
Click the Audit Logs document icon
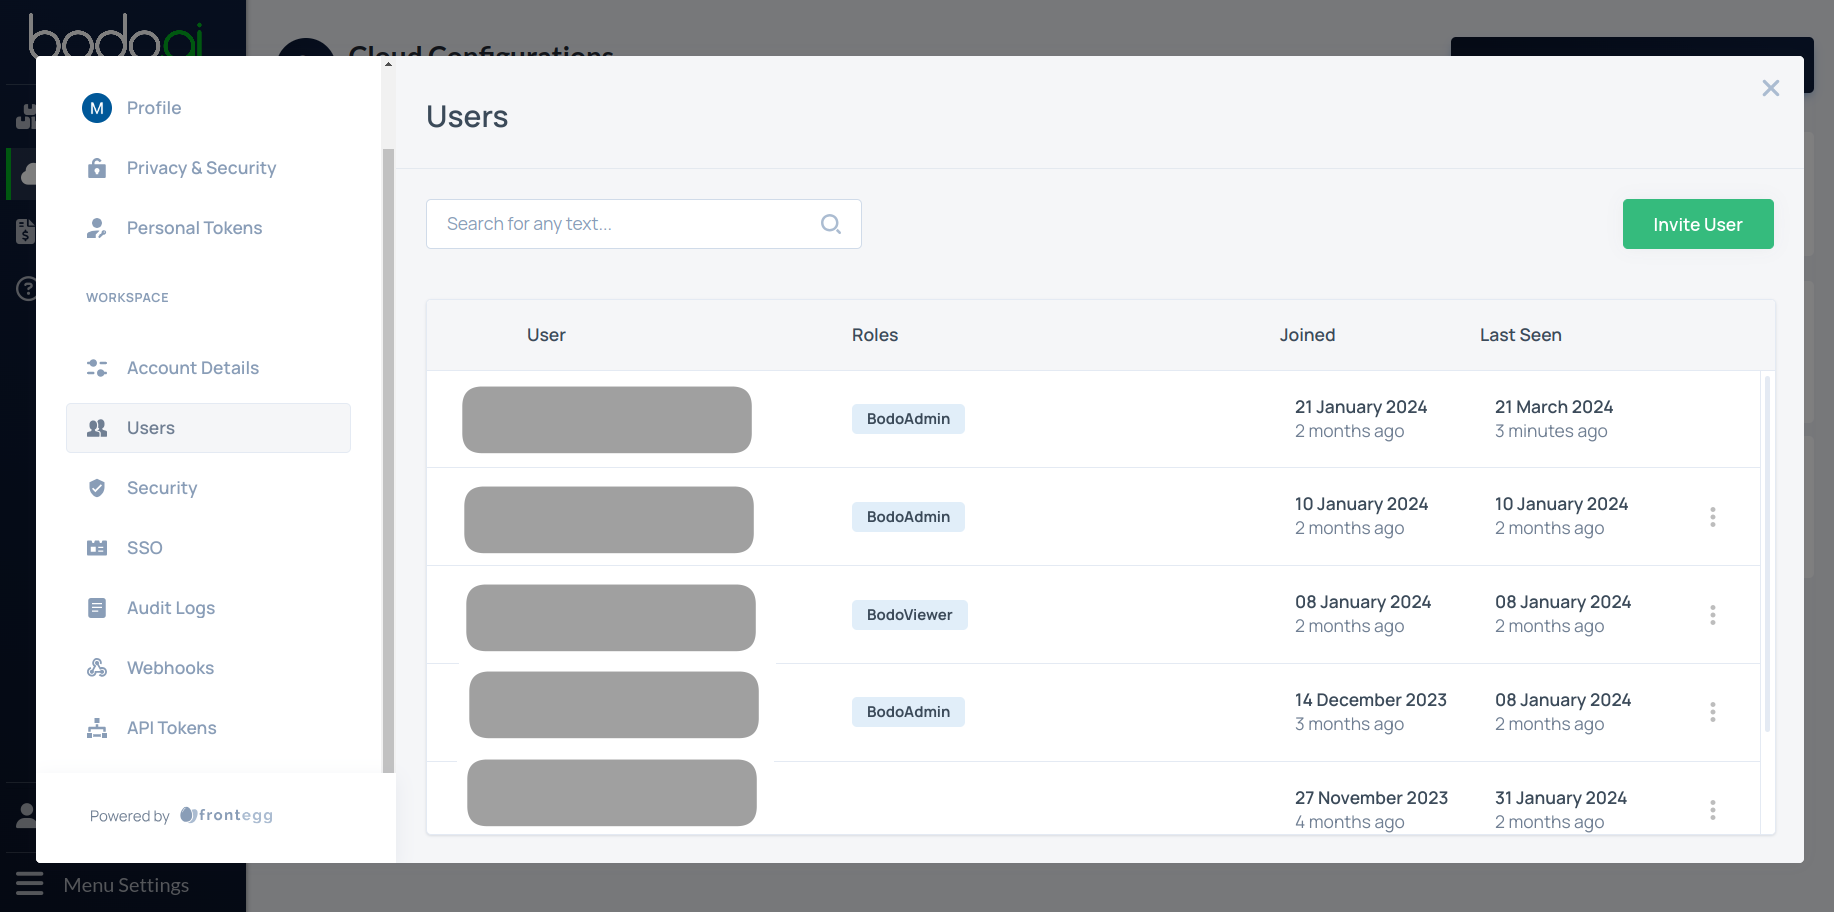[x=96, y=607]
